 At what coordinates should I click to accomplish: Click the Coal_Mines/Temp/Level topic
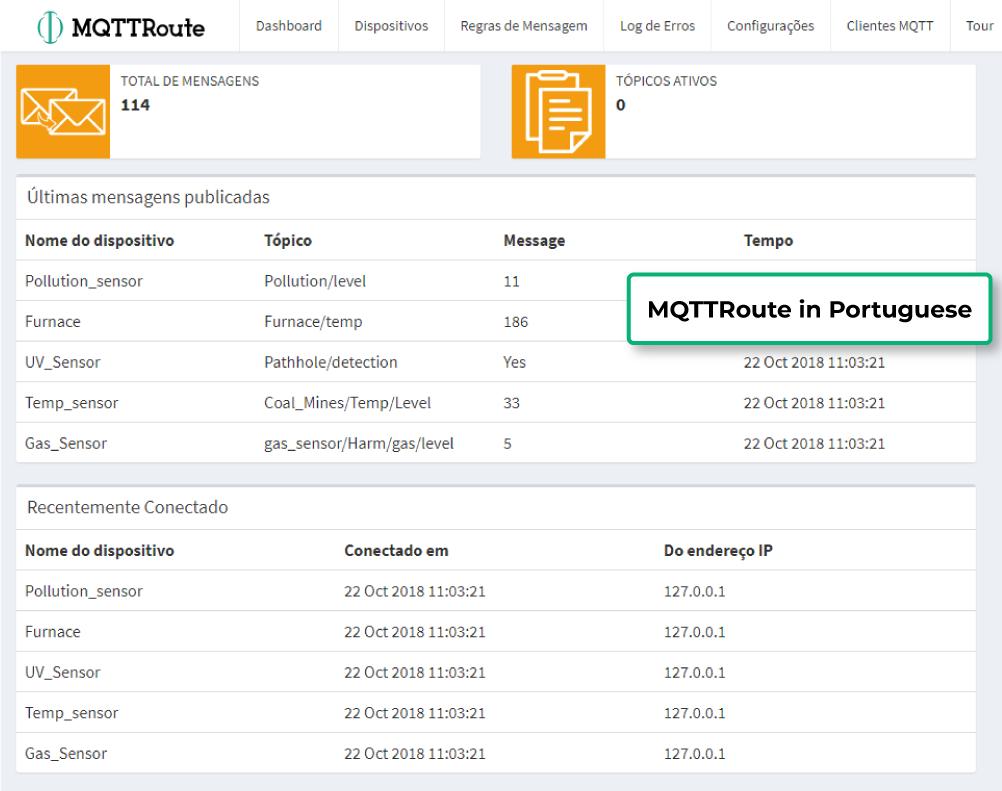(348, 403)
